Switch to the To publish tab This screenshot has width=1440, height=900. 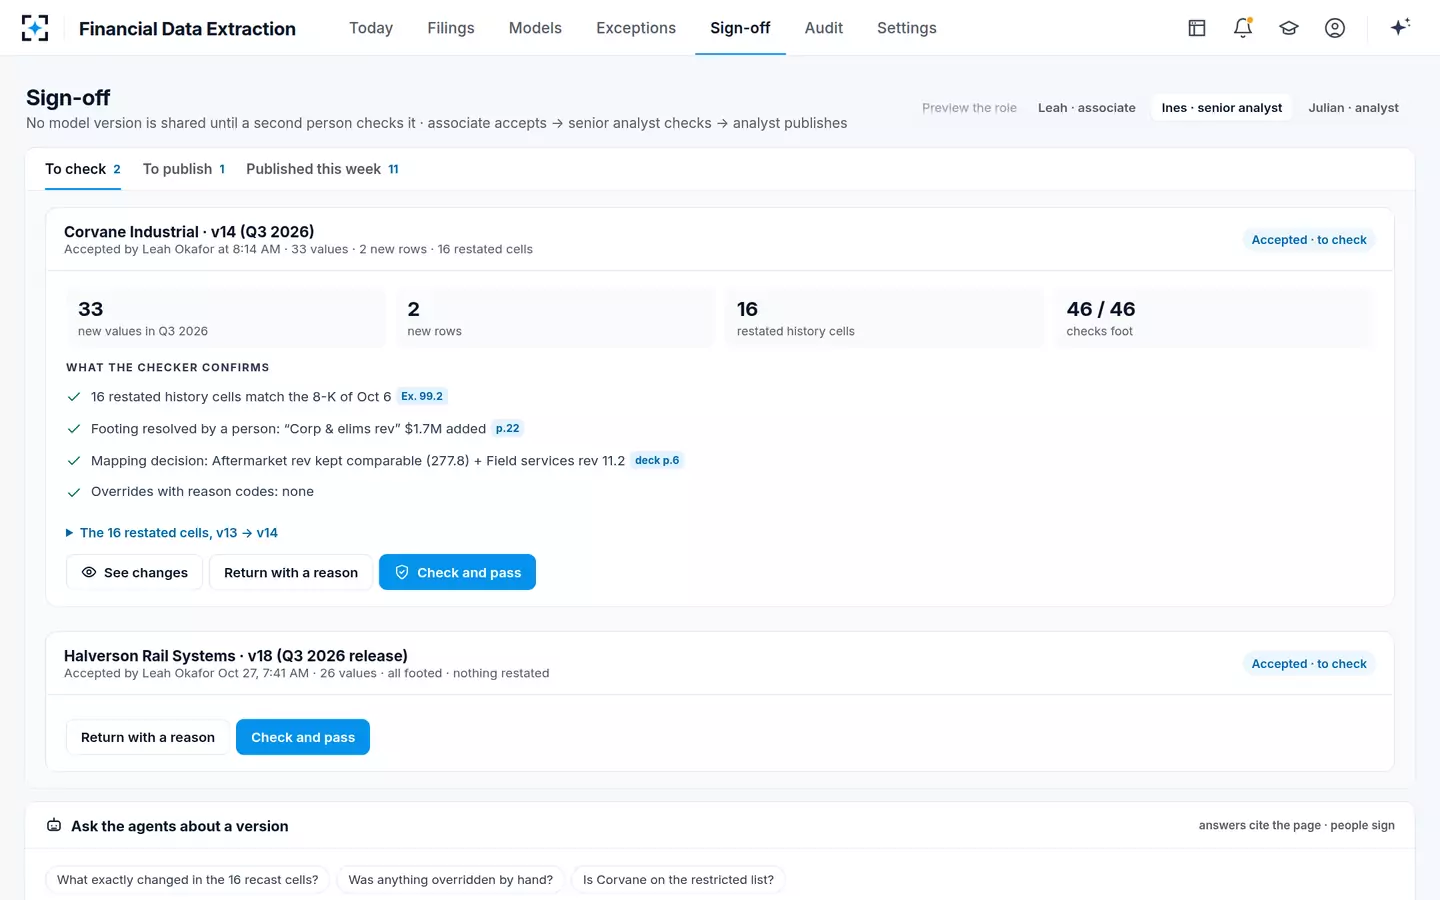184,169
